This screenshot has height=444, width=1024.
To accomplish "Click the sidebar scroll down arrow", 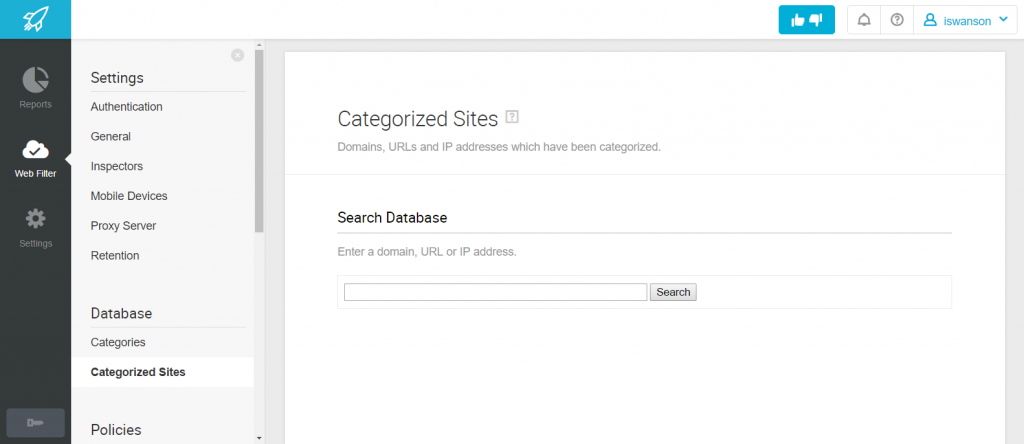I will click(x=259, y=438).
